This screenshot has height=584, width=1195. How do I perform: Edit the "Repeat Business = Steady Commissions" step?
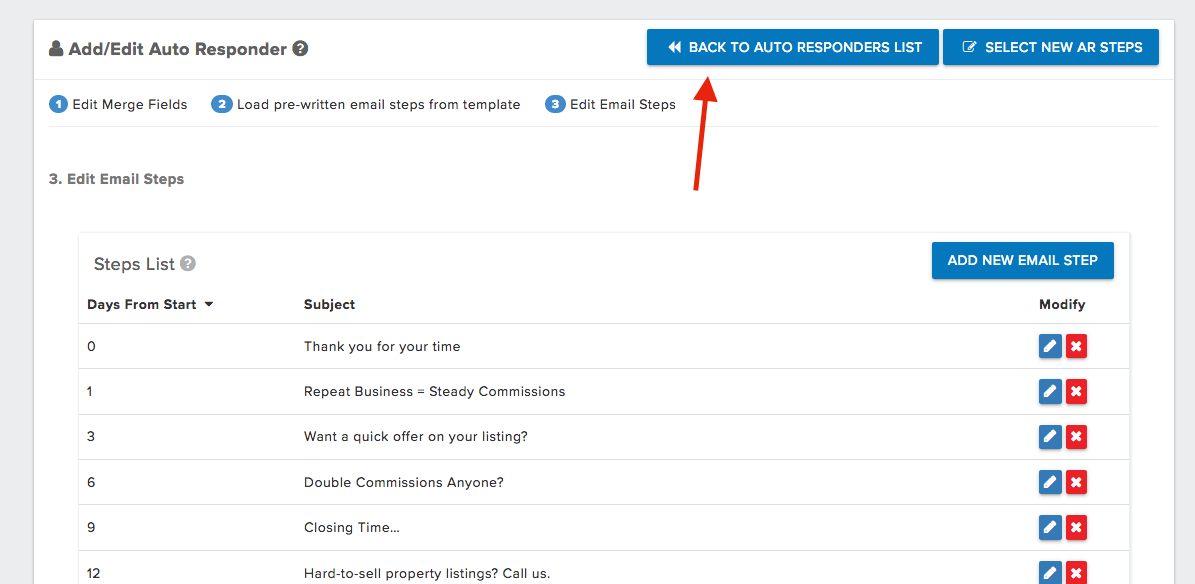click(1050, 391)
